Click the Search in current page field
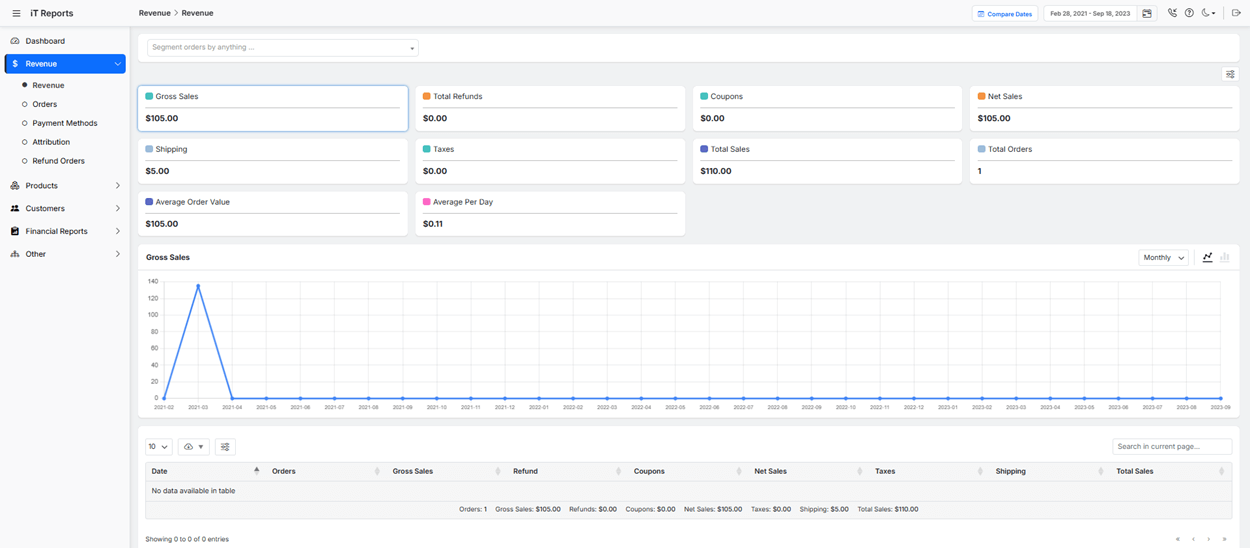This screenshot has height=548, width=1250. point(1171,446)
